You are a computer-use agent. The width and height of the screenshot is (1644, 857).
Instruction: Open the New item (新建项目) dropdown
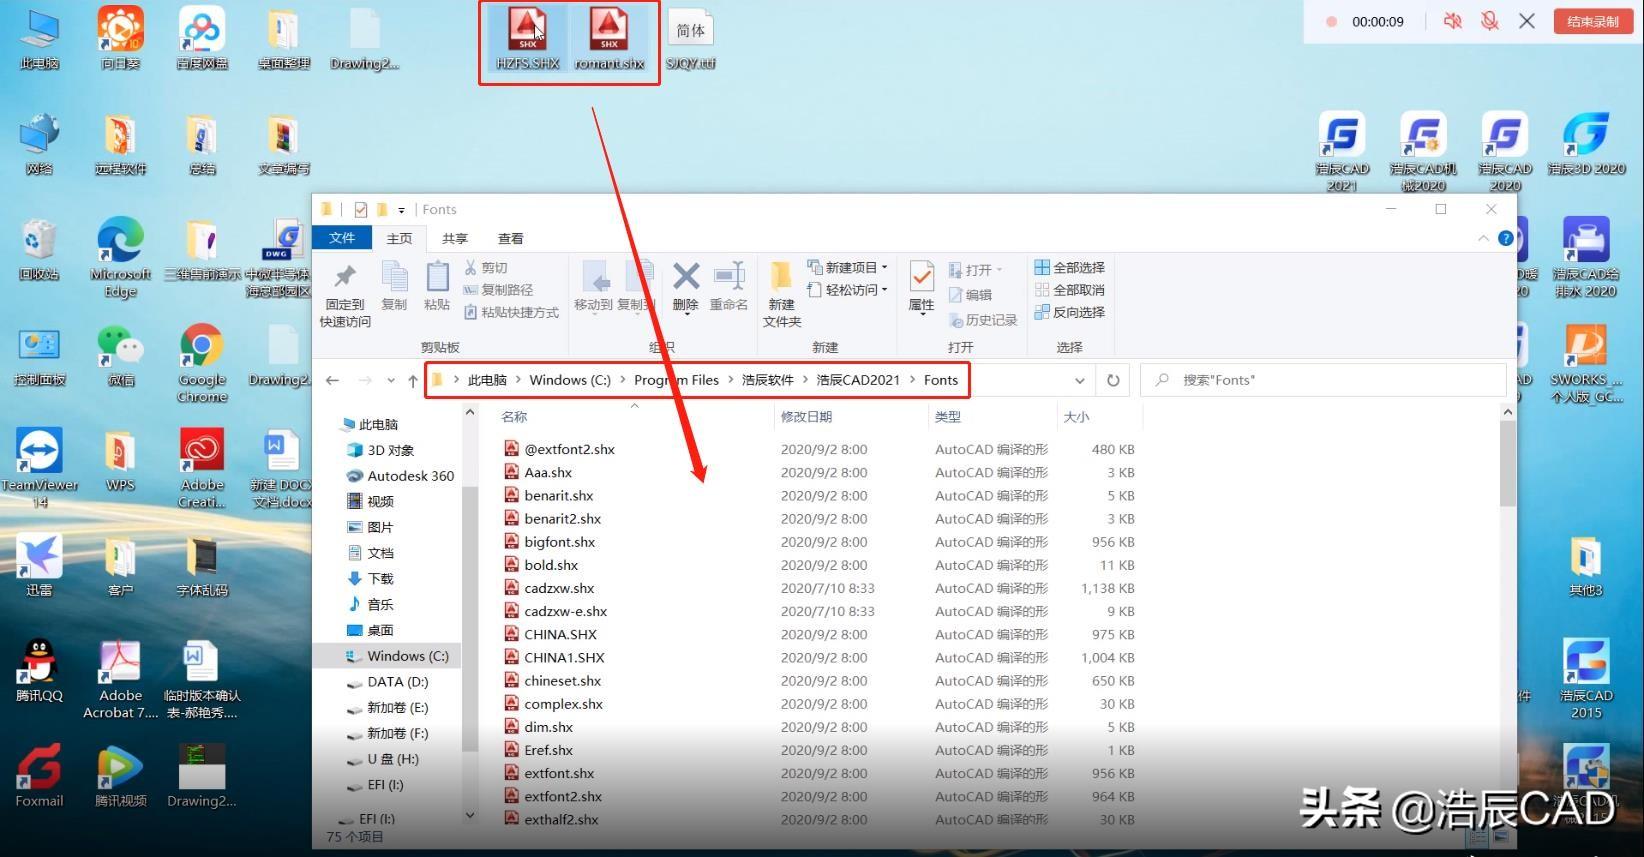click(847, 268)
